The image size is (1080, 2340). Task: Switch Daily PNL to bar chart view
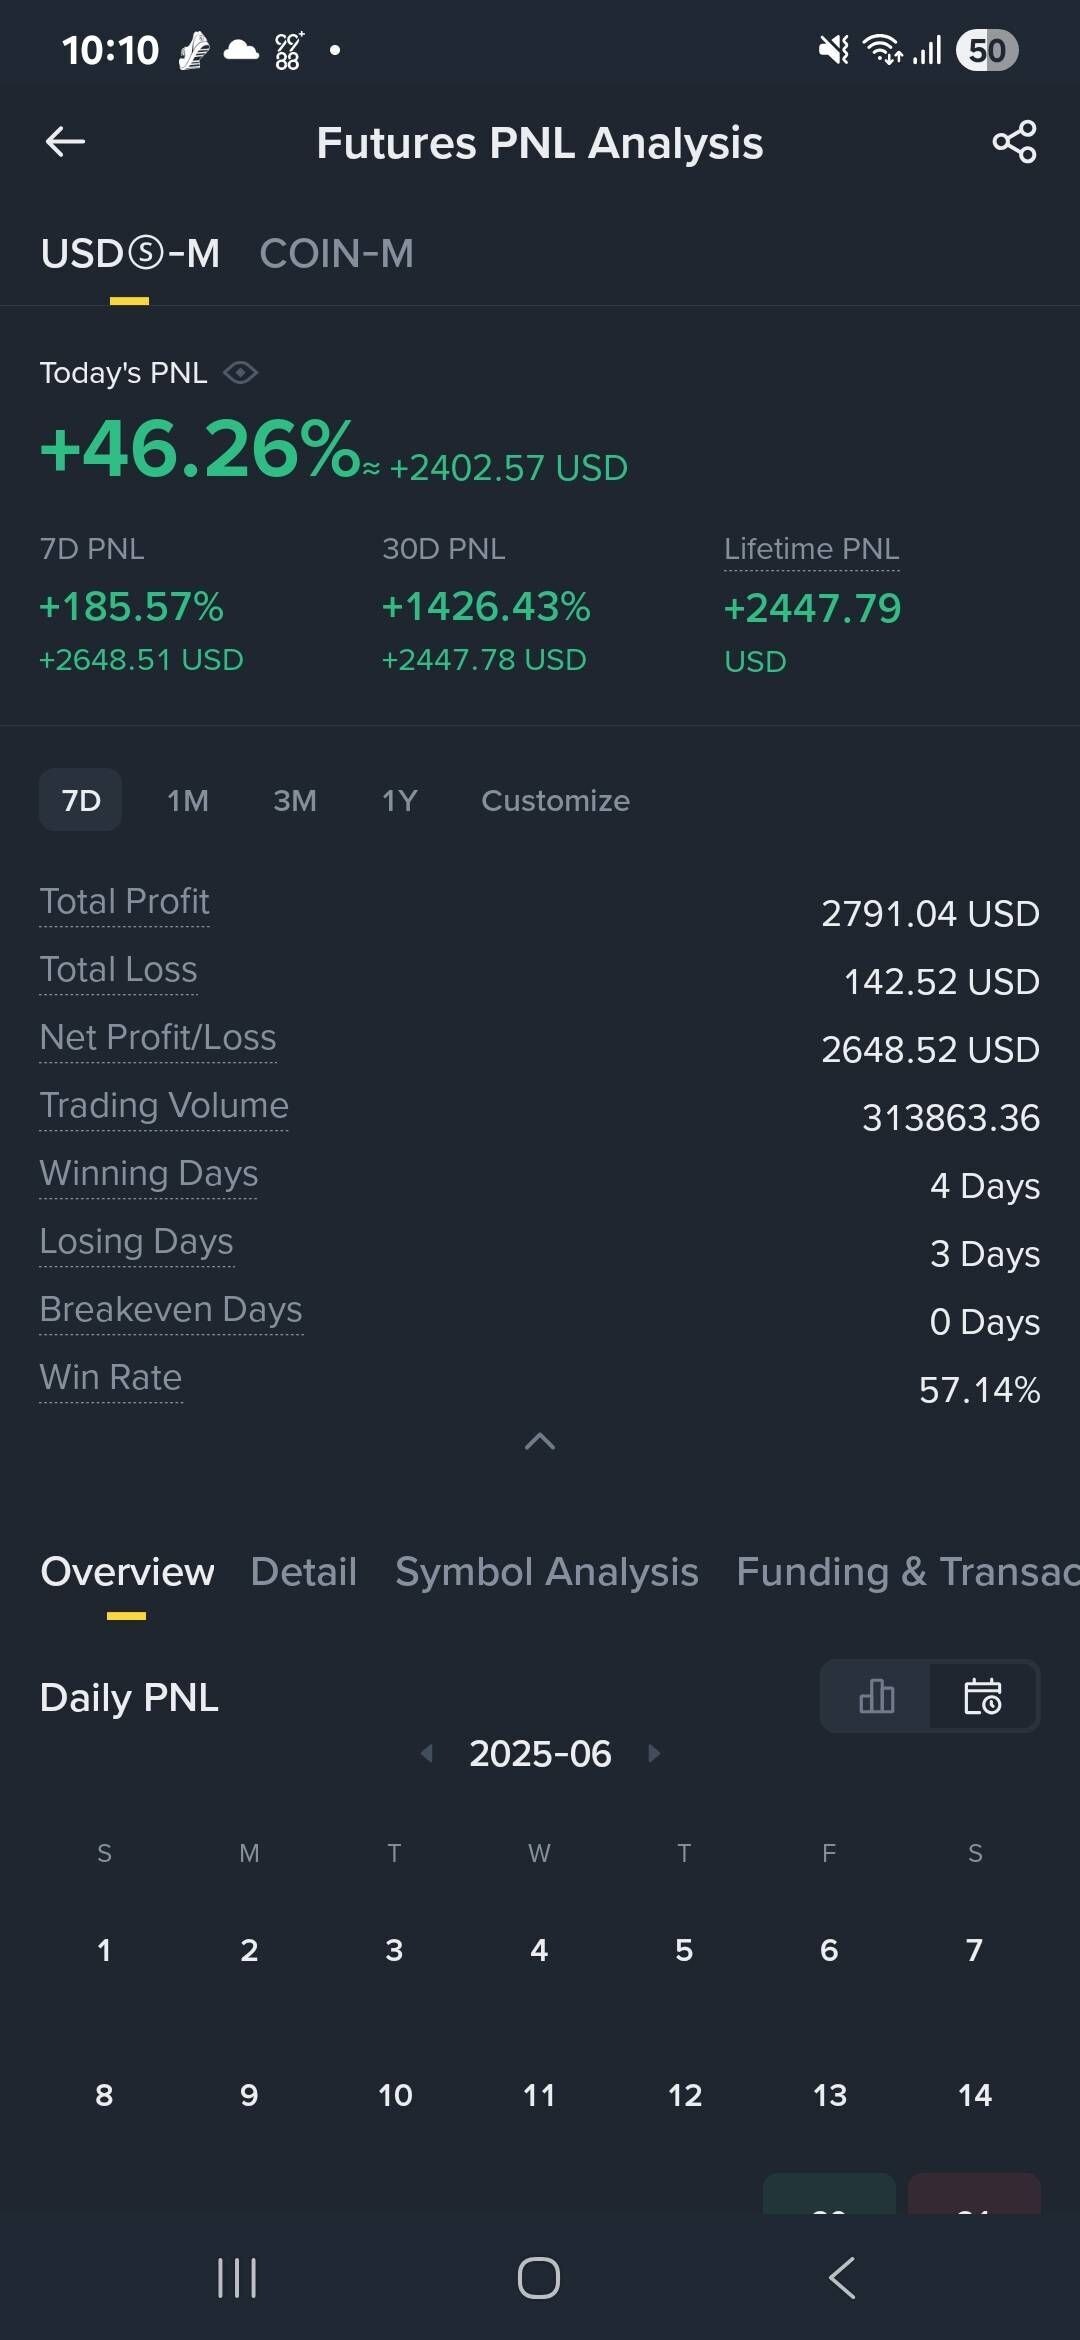tap(876, 1696)
